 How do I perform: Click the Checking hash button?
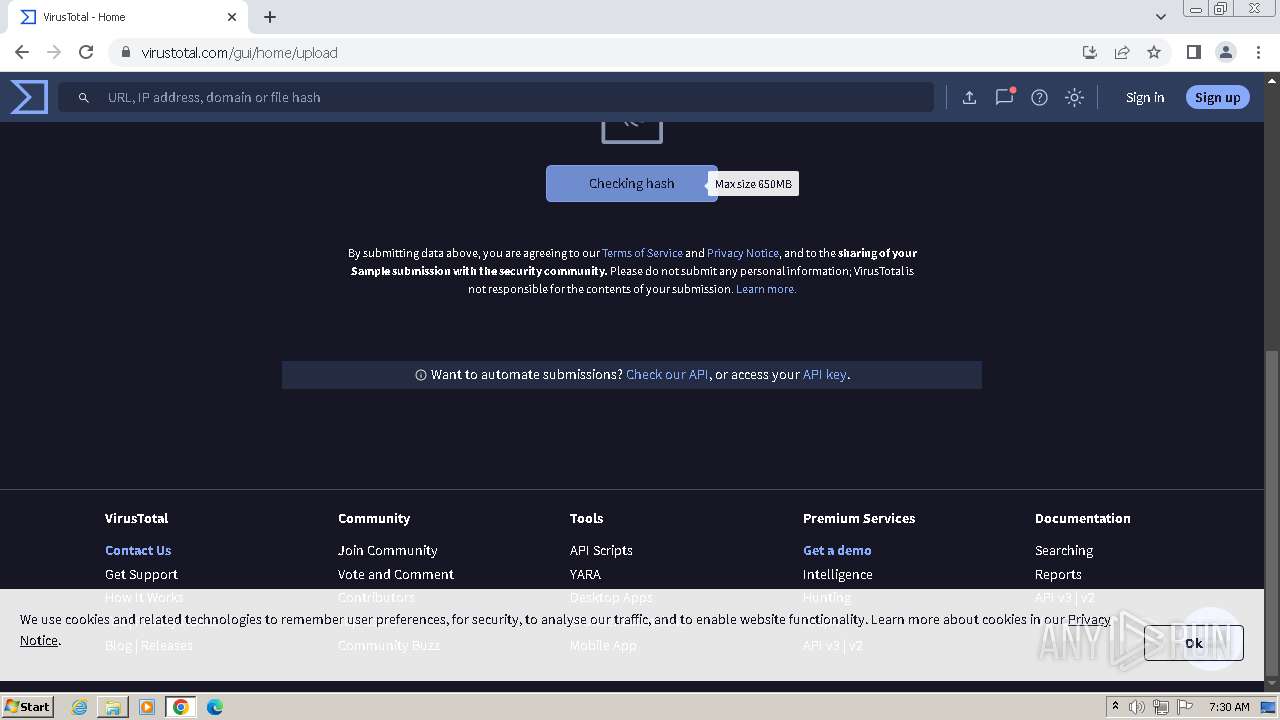click(x=631, y=183)
